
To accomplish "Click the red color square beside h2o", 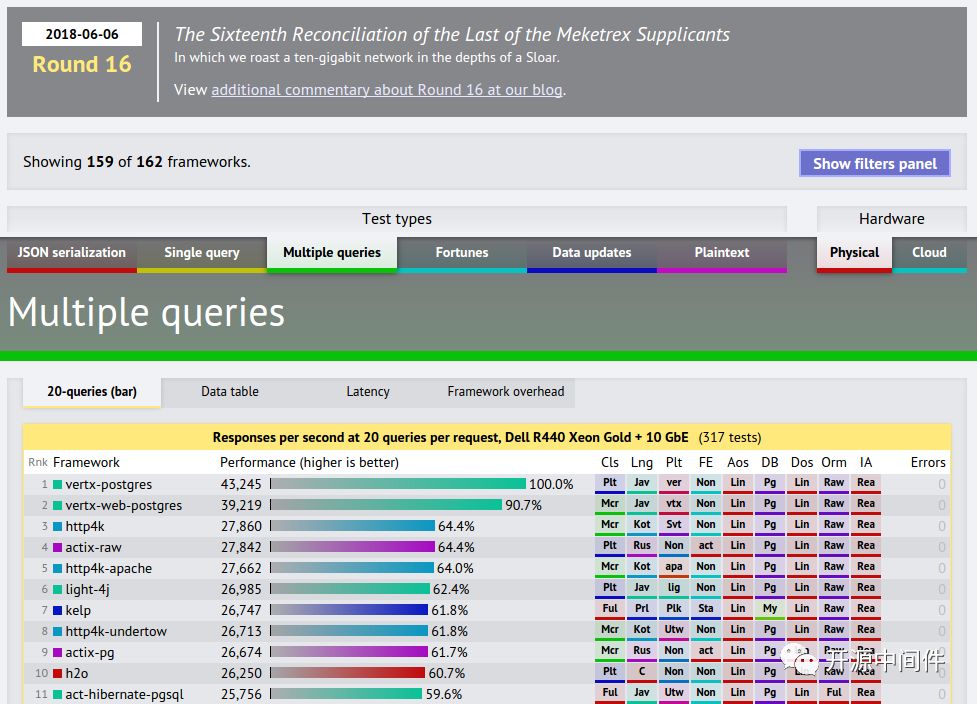I will pos(58,674).
